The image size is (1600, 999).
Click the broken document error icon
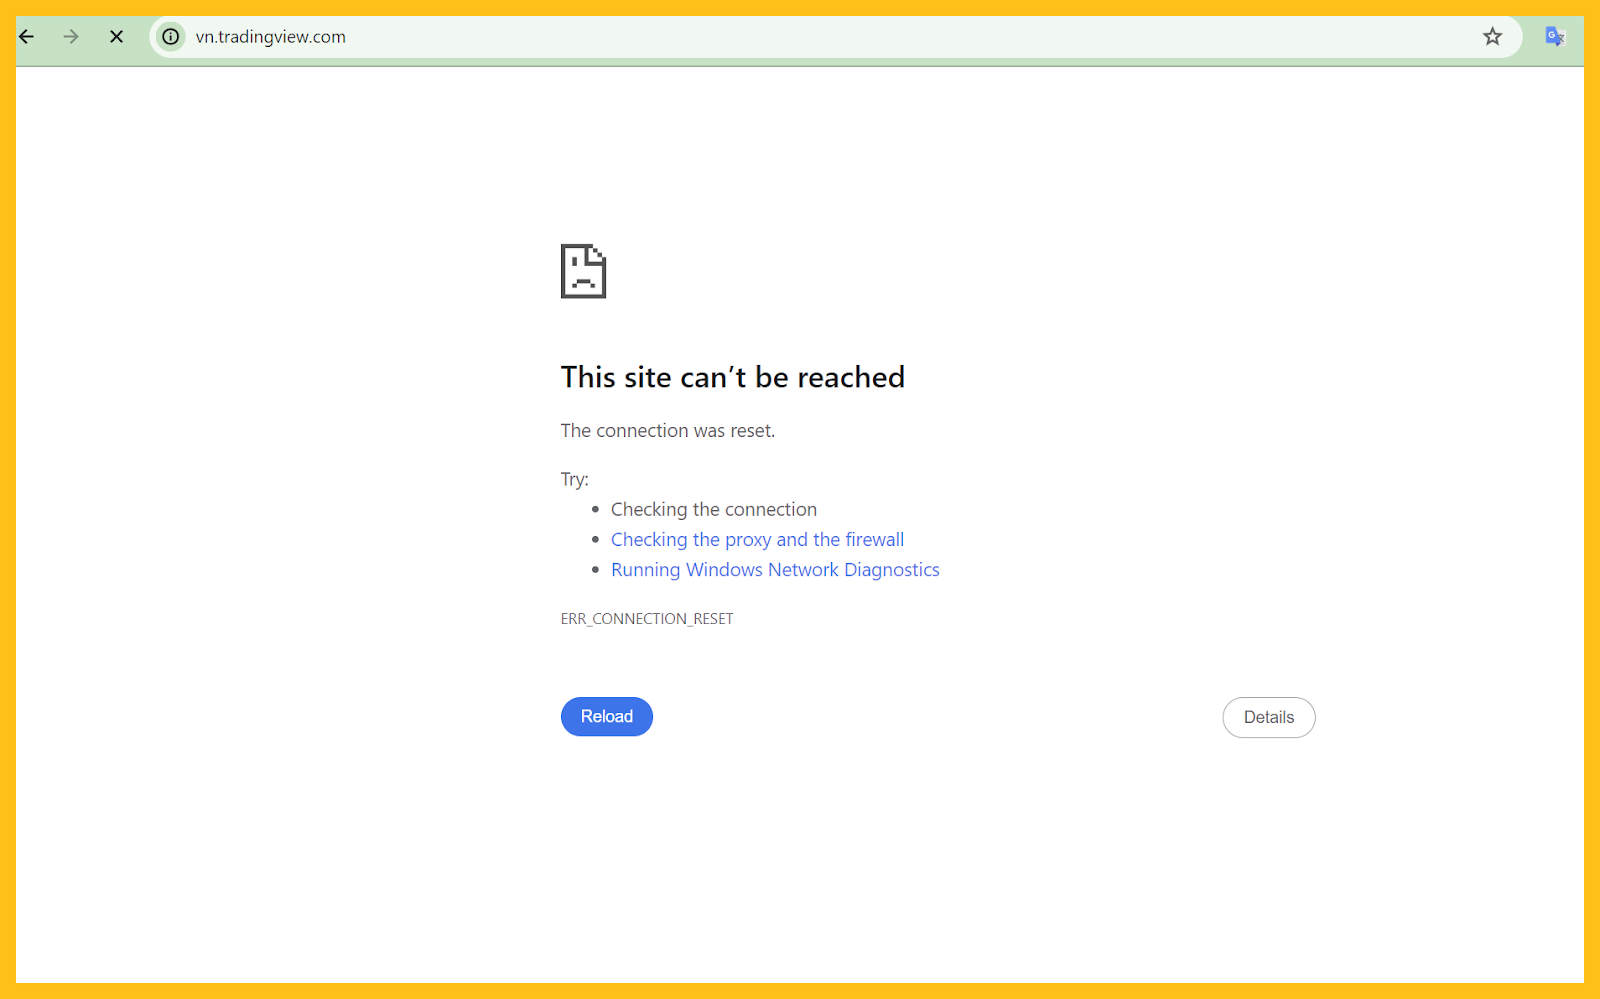(583, 270)
